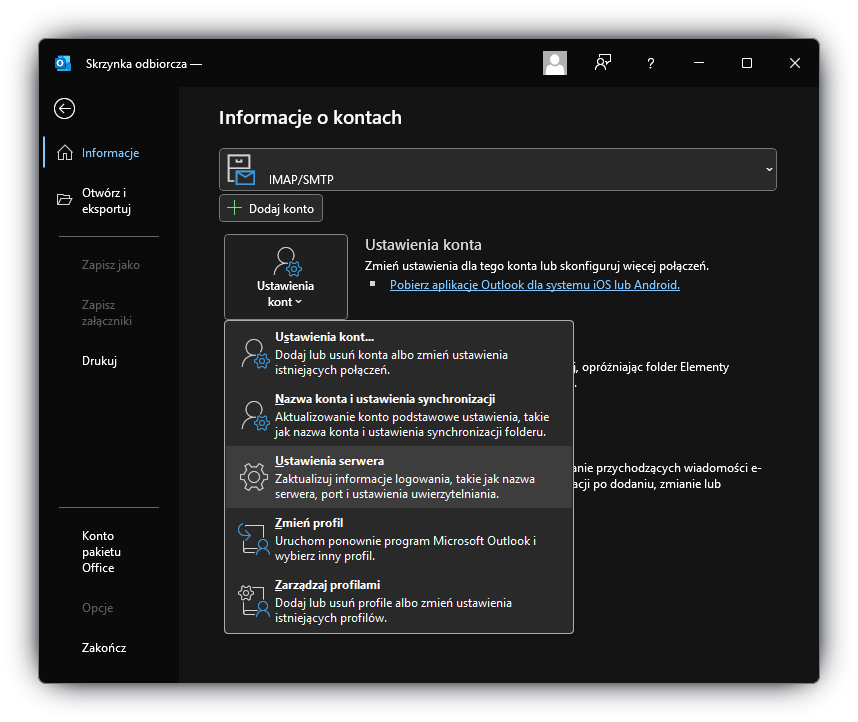The width and height of the screenshot is (858, 722).
Task: Click the back arrow above Informacje
Action: (x=64, y=108)
